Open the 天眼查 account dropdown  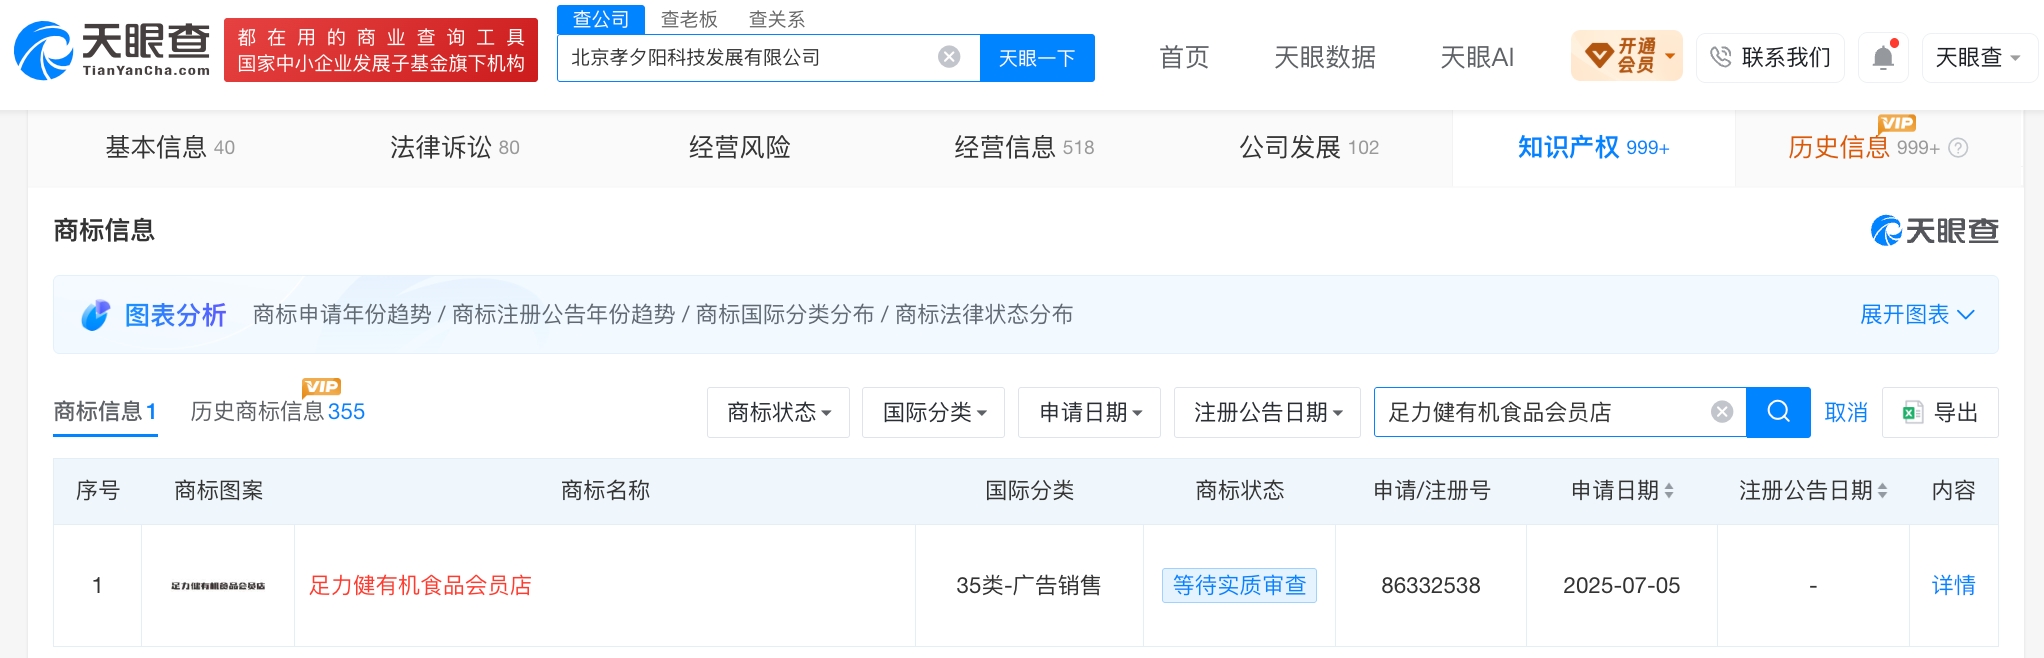coord(1979,57)
